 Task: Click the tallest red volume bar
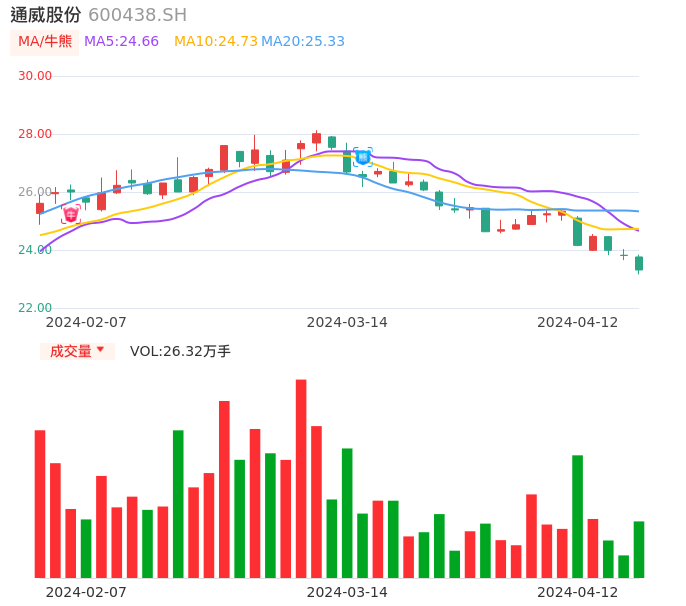pyautogui.click(x=301, y=479)
